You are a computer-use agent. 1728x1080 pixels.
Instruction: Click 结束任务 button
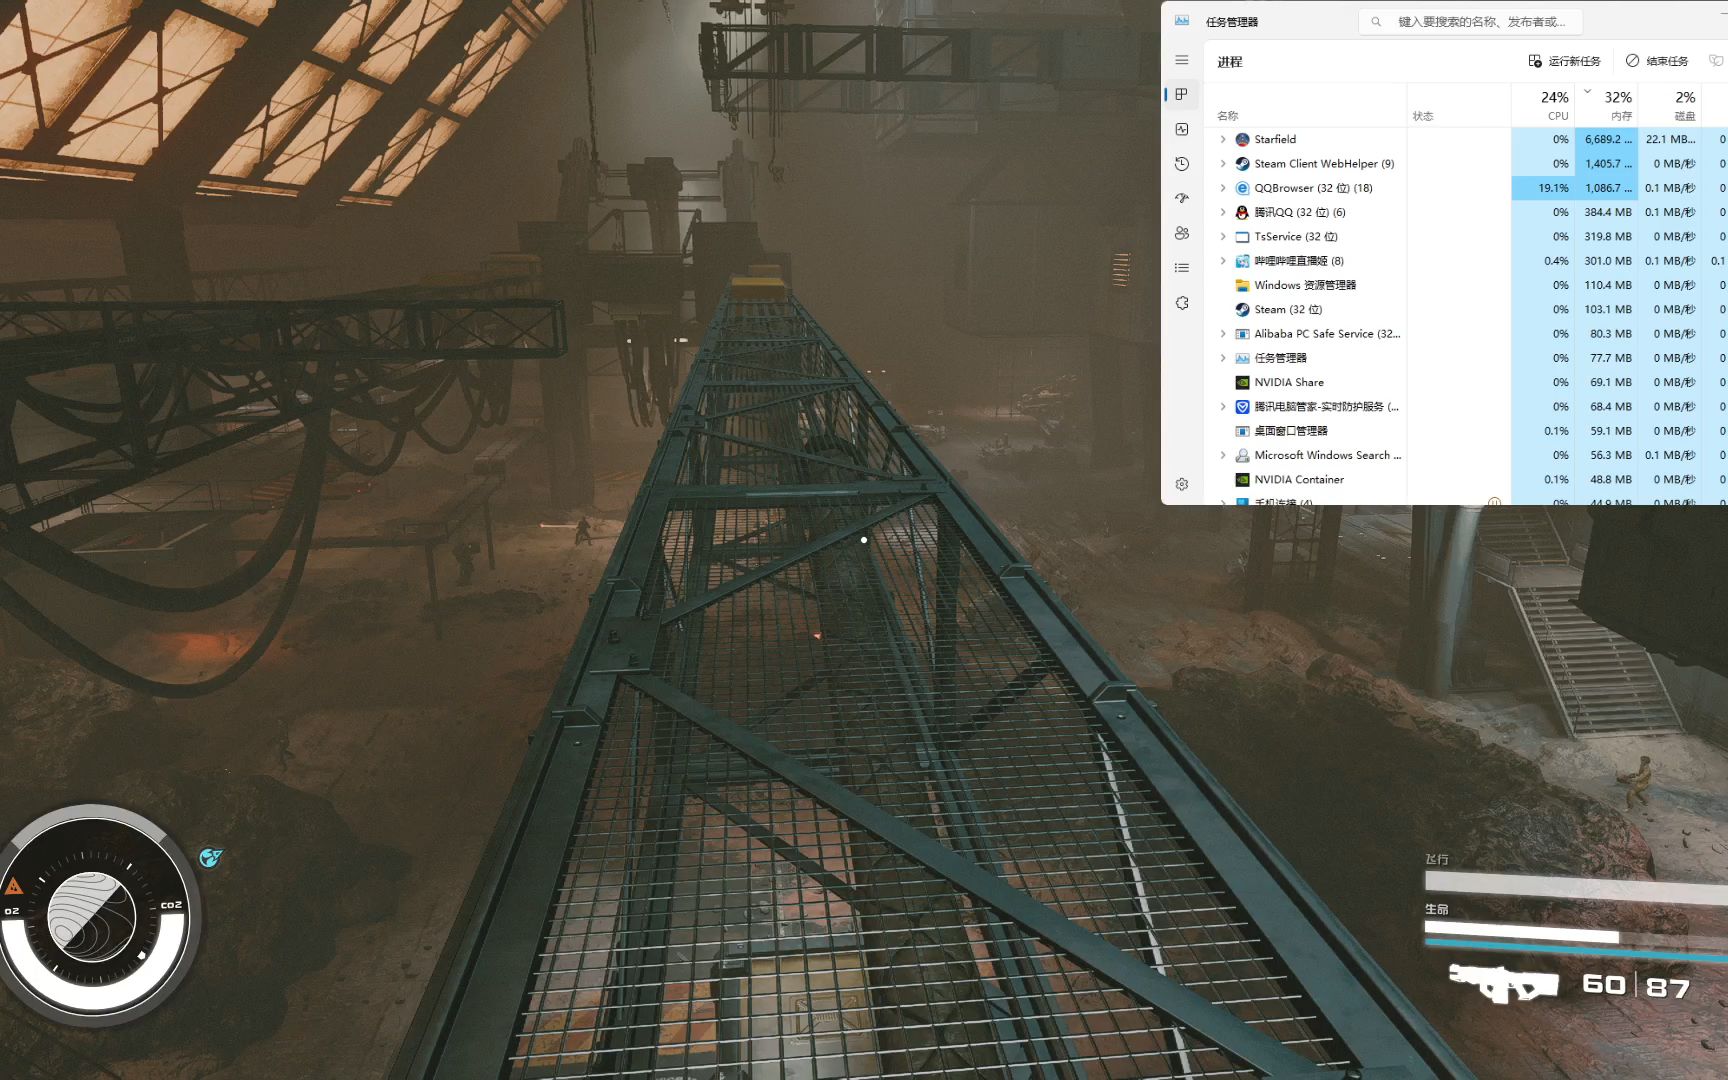pyautogui.click(x=1657, y=61)
